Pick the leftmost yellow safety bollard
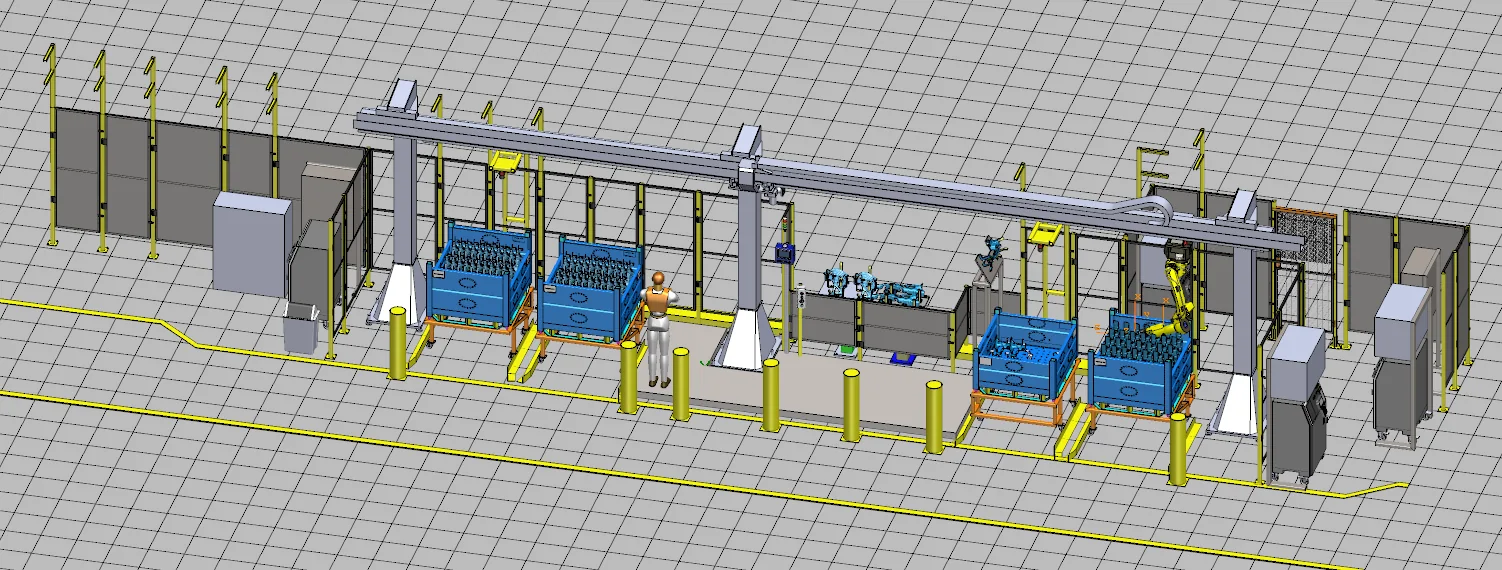Image resolution: width=1502 pixels, height=570 pixels. (x=399, y=342)
